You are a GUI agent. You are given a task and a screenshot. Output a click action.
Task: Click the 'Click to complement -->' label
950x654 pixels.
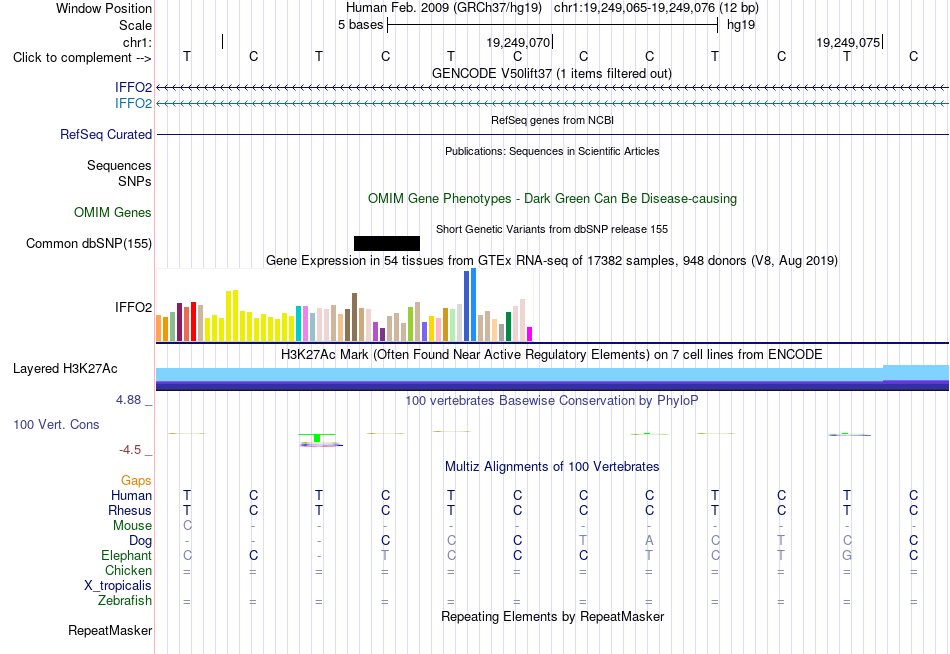pos(82,58)
